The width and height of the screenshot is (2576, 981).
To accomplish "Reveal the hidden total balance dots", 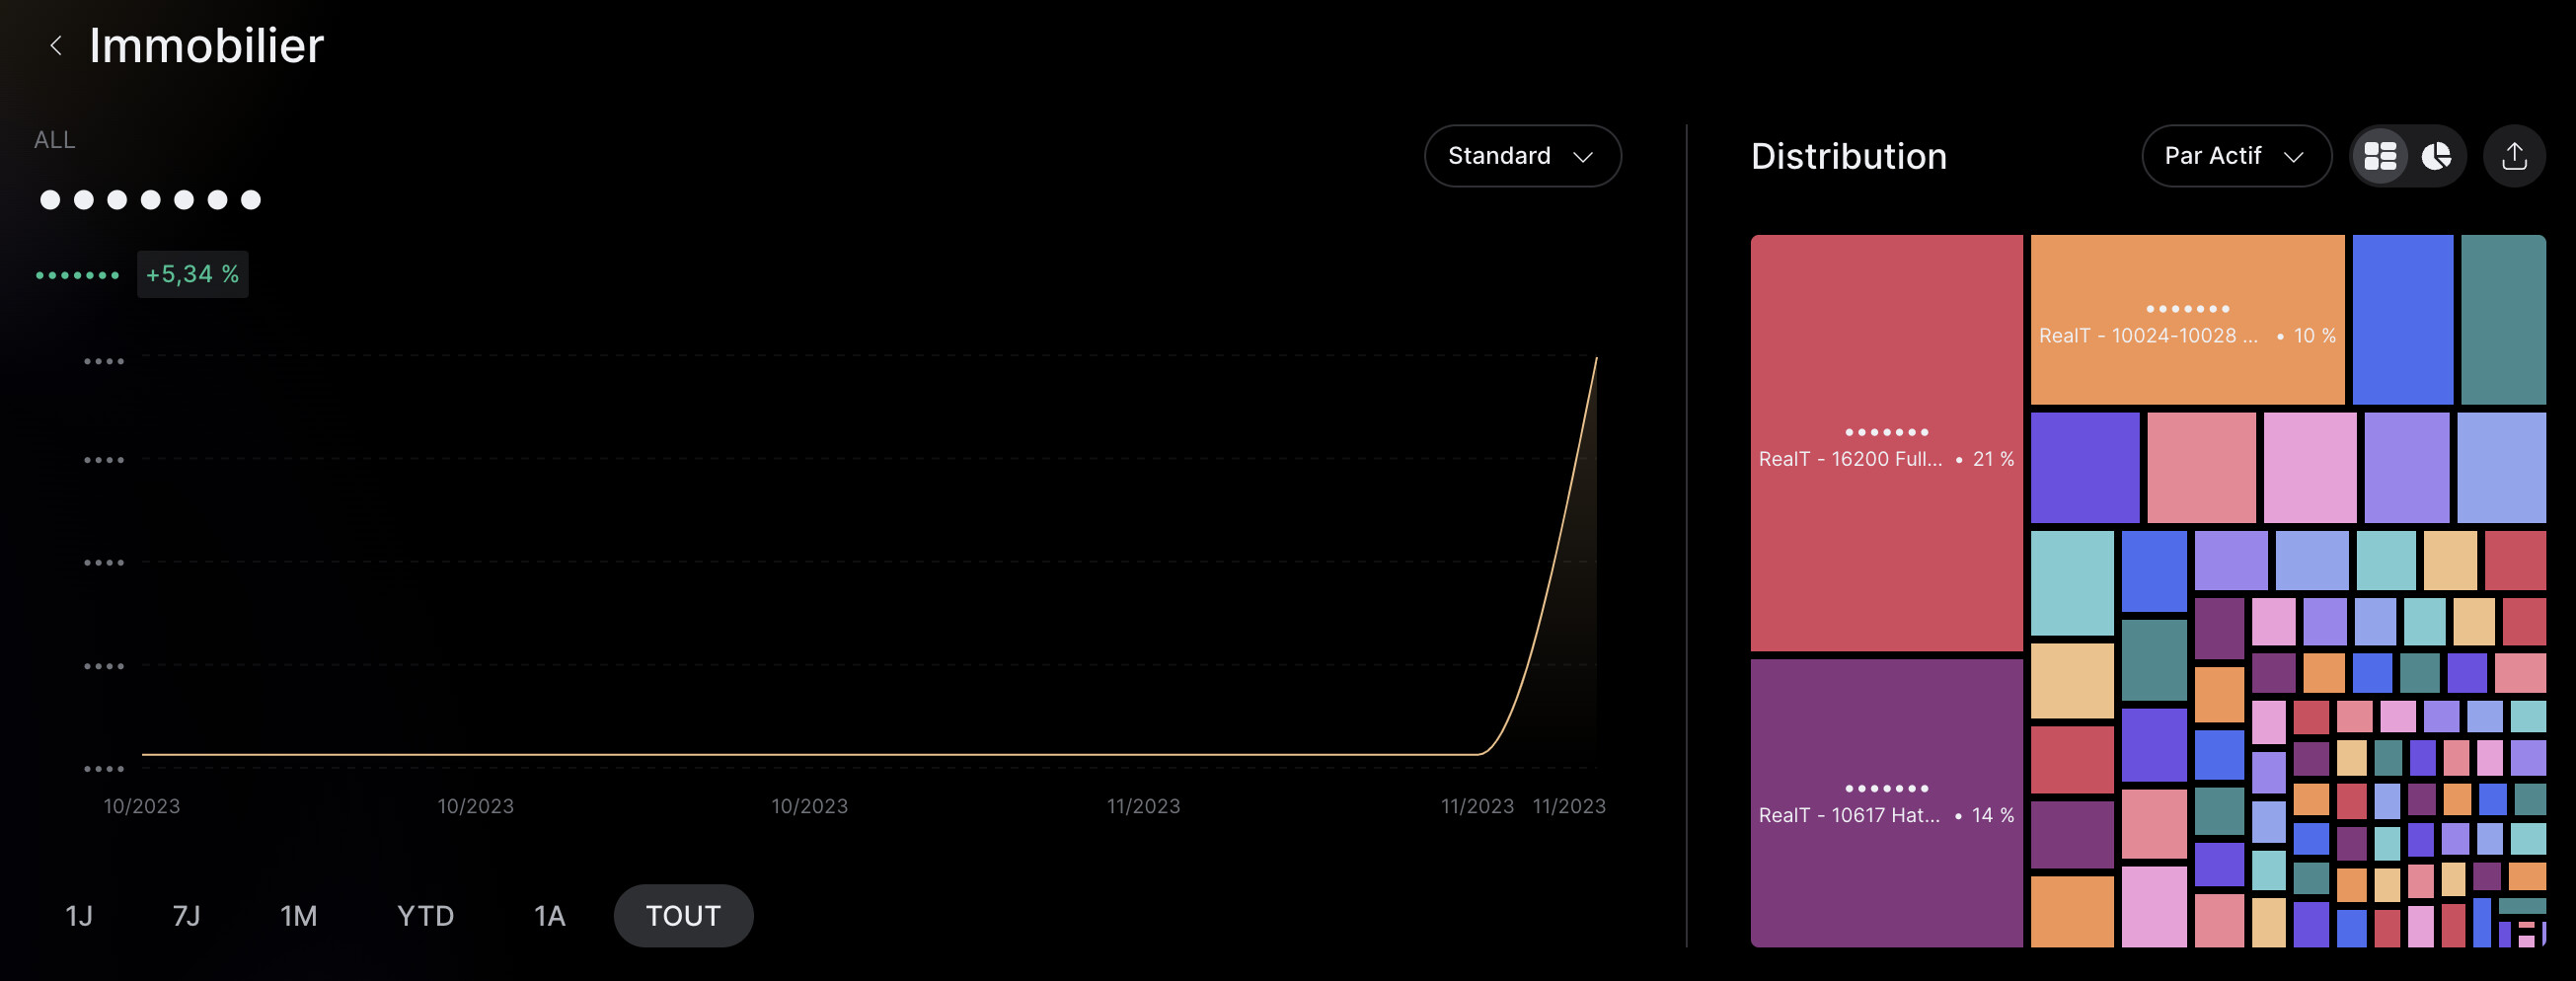I will tap(150, 200).
